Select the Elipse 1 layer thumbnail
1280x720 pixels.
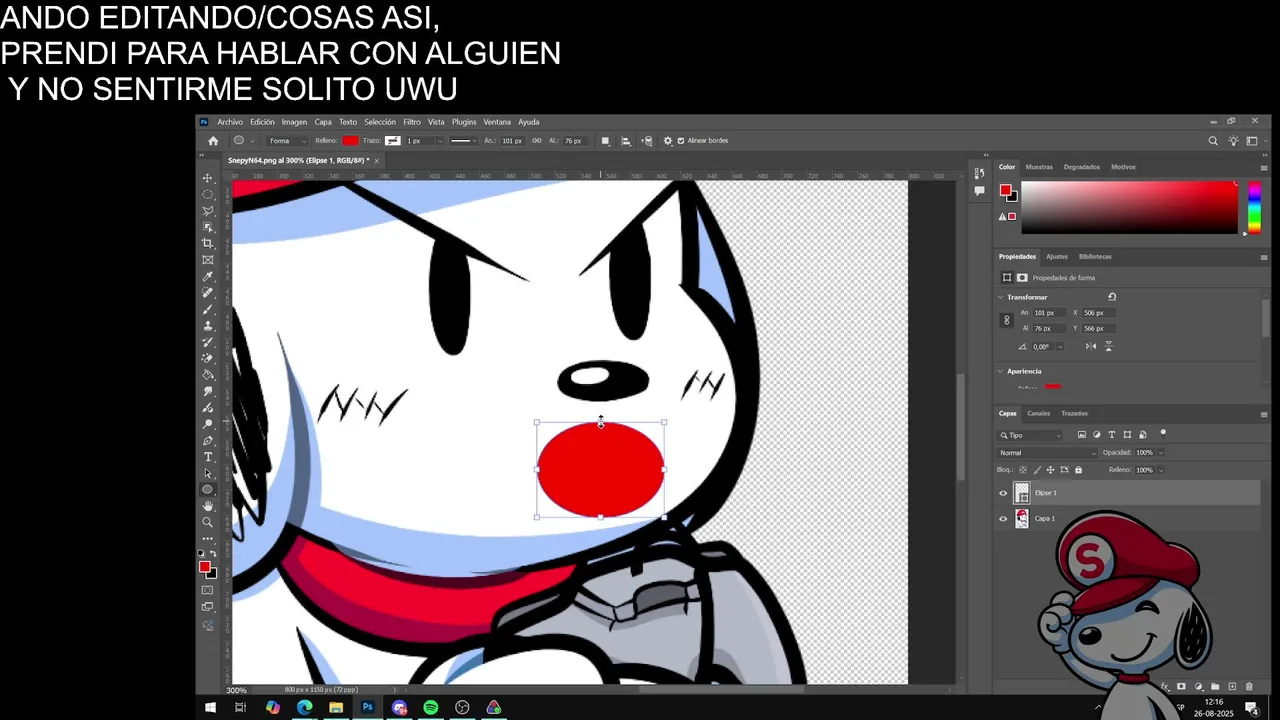pyautogui.click(x=1022, y=493)
